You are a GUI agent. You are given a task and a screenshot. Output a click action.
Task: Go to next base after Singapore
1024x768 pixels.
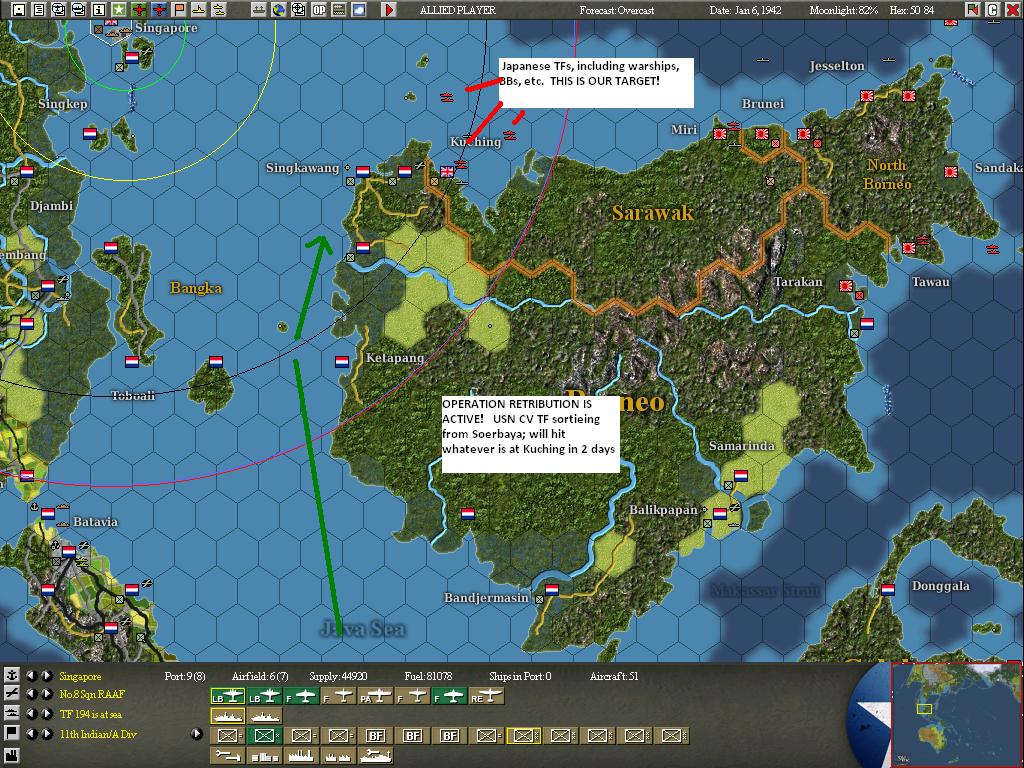[47, 676]
